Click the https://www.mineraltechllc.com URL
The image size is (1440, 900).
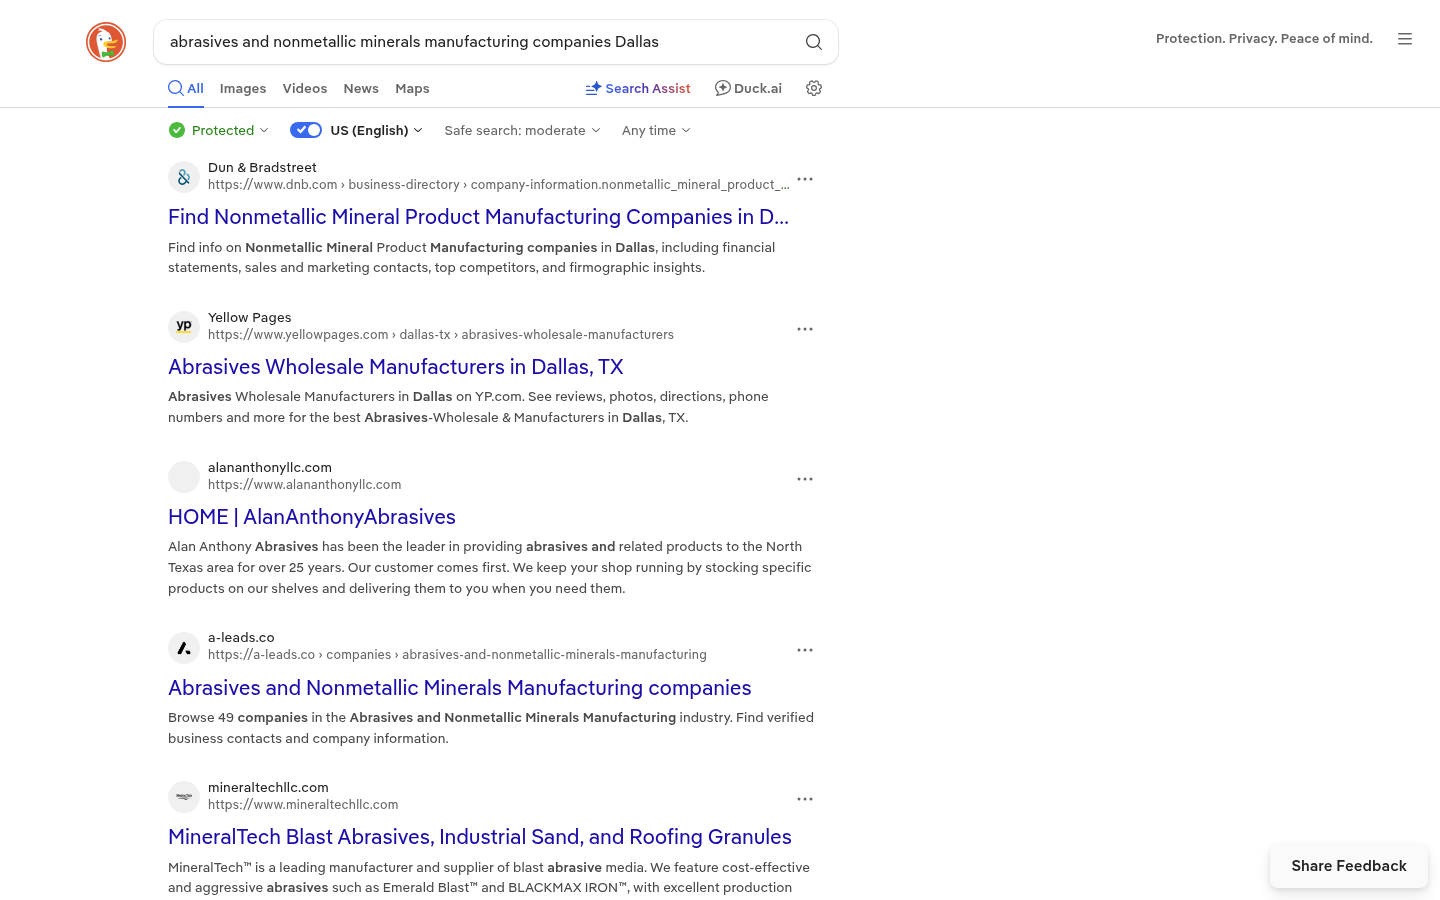click(x=303, y=804)
